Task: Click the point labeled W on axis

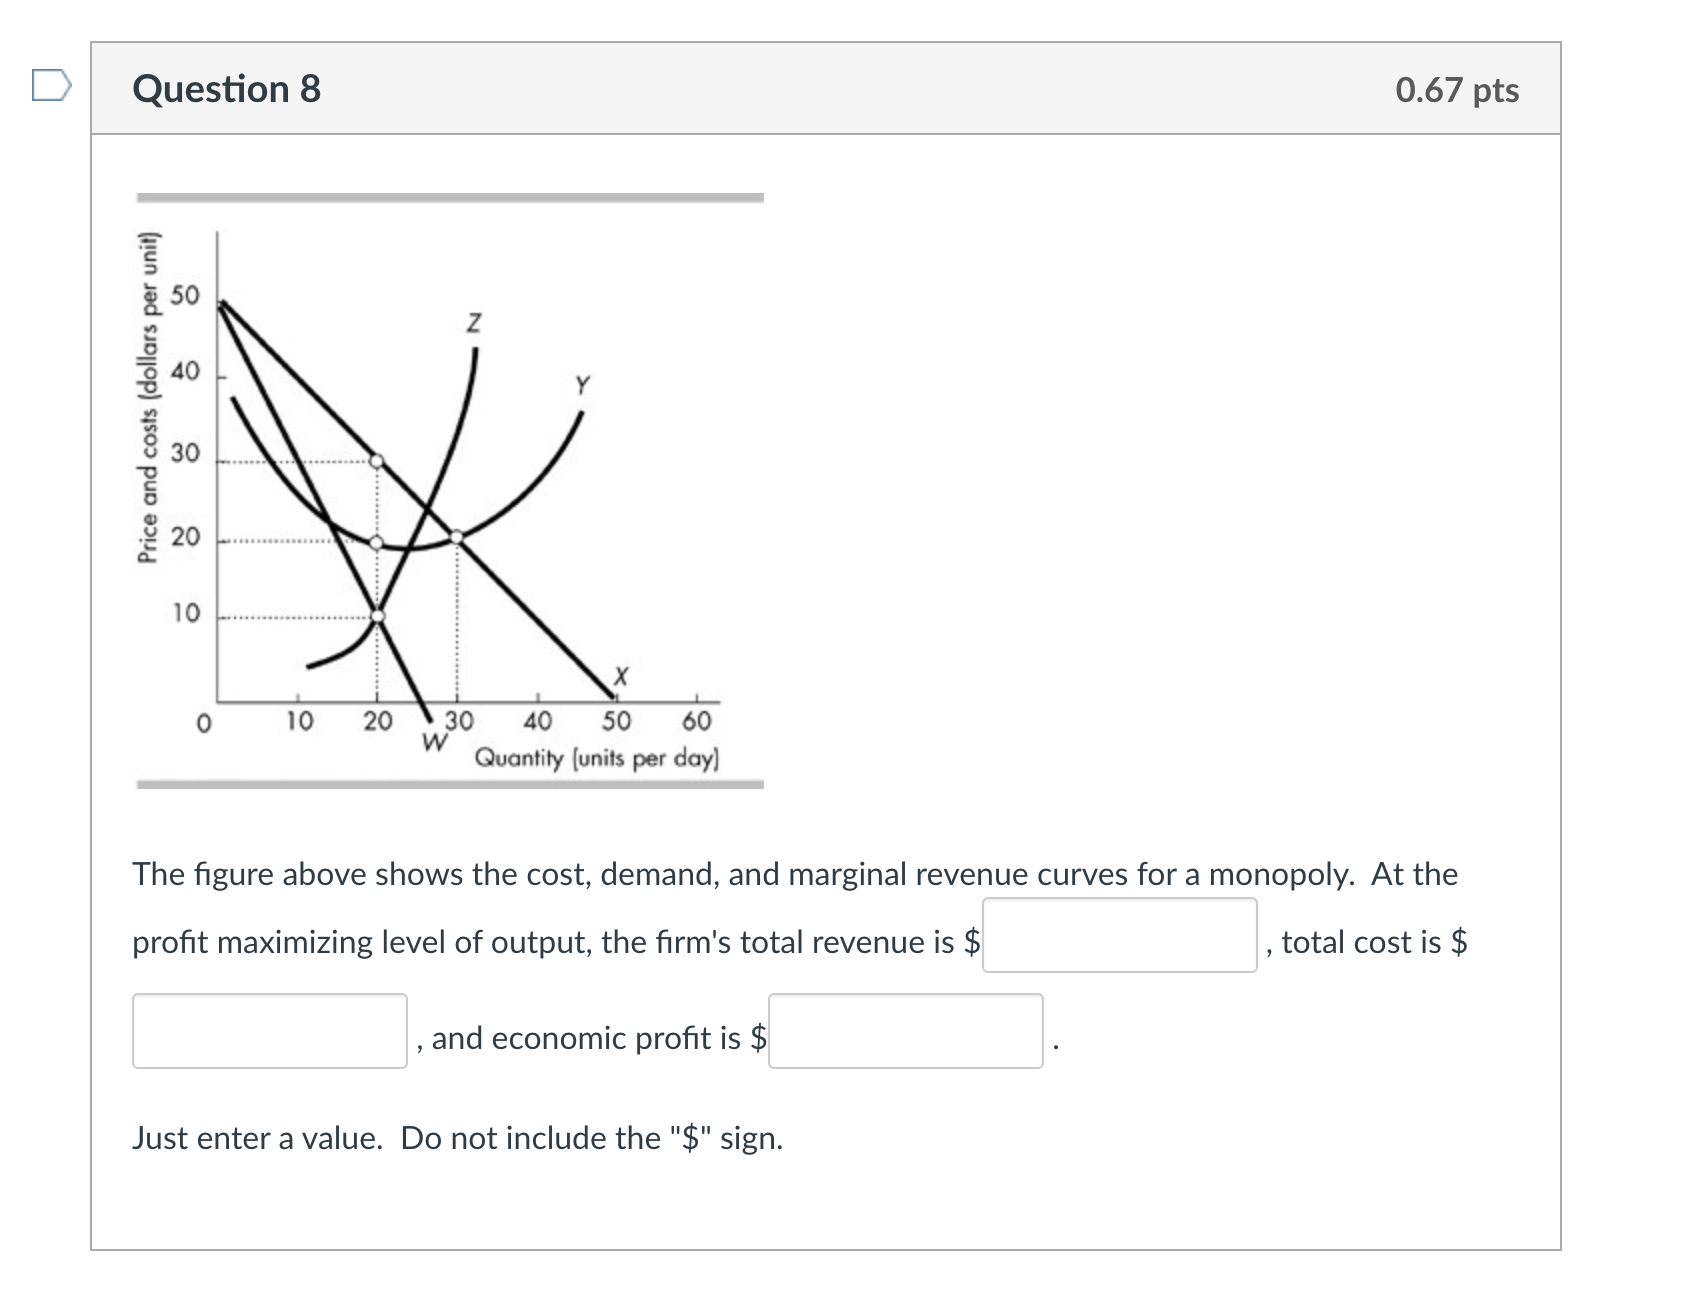Action: 433,743
